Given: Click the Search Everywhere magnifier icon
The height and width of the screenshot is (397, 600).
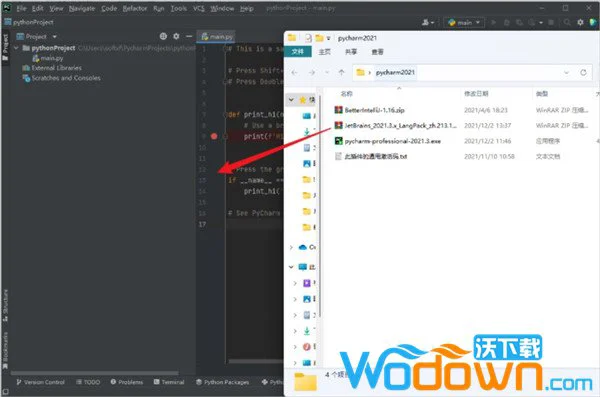Looking at the screenshot, I should [x=567, y=23].
